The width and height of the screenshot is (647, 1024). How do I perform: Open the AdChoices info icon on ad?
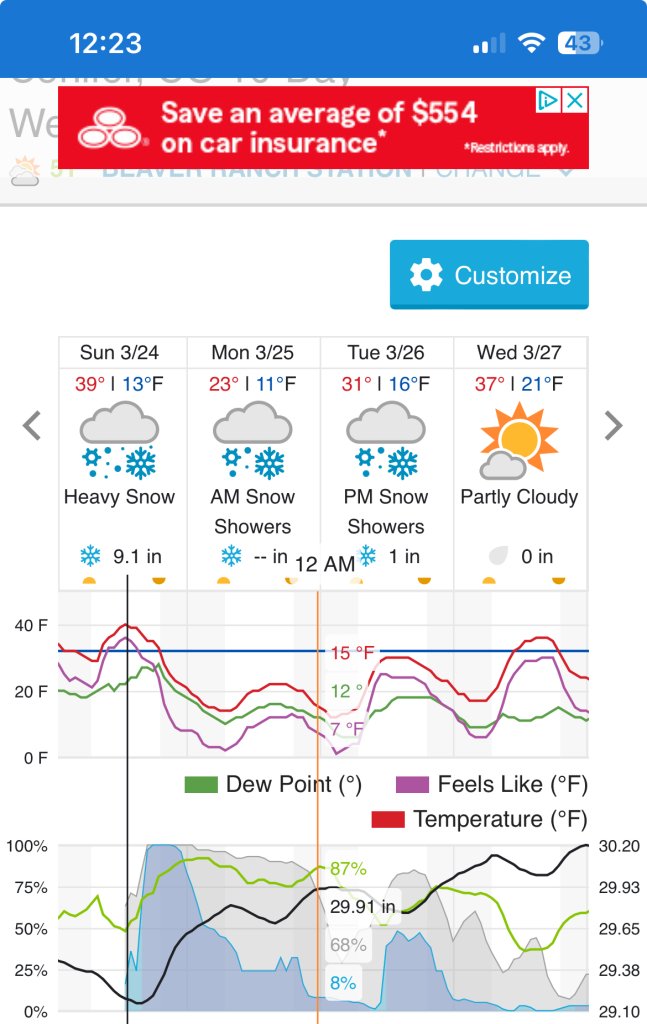point(547,100)
